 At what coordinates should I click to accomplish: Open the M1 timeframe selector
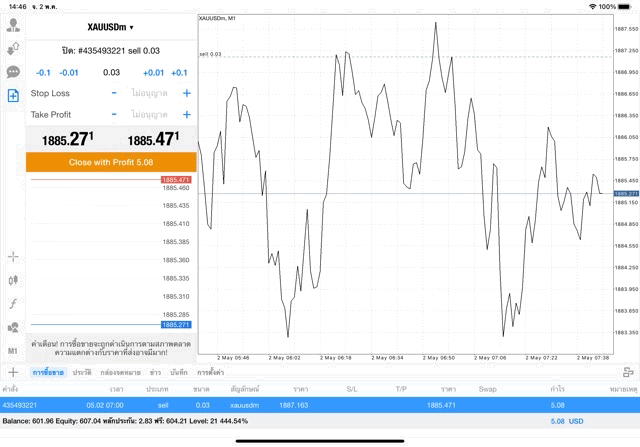click(x=13, y=351)
